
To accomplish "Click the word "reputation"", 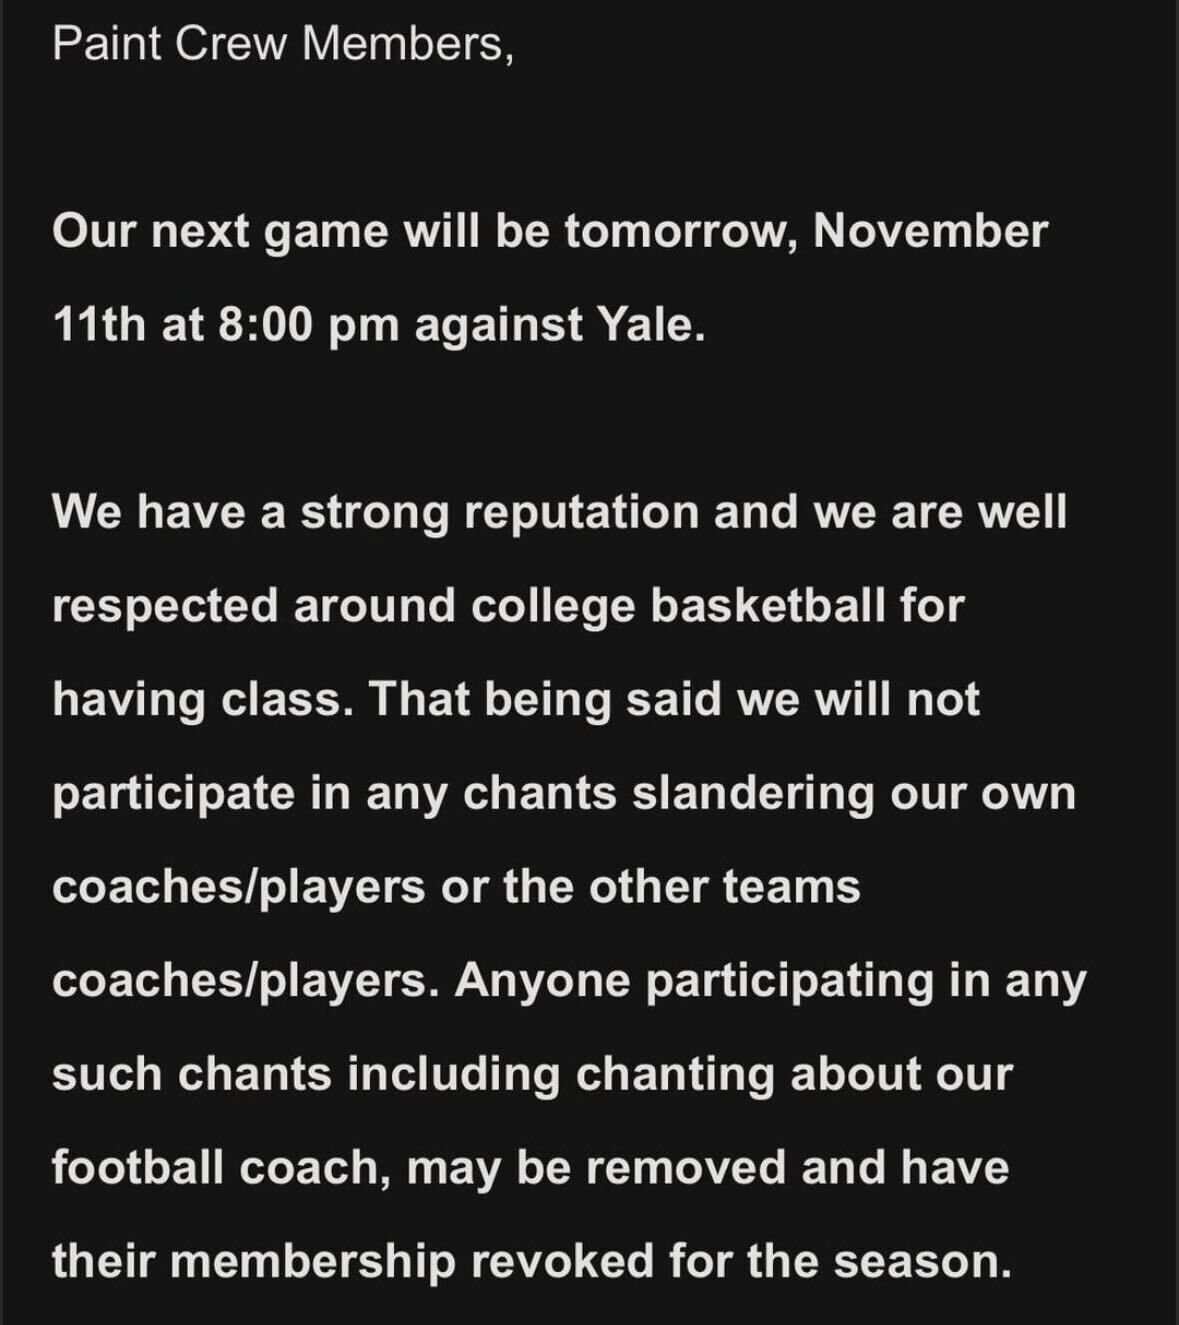I will (x=581, y=513).
